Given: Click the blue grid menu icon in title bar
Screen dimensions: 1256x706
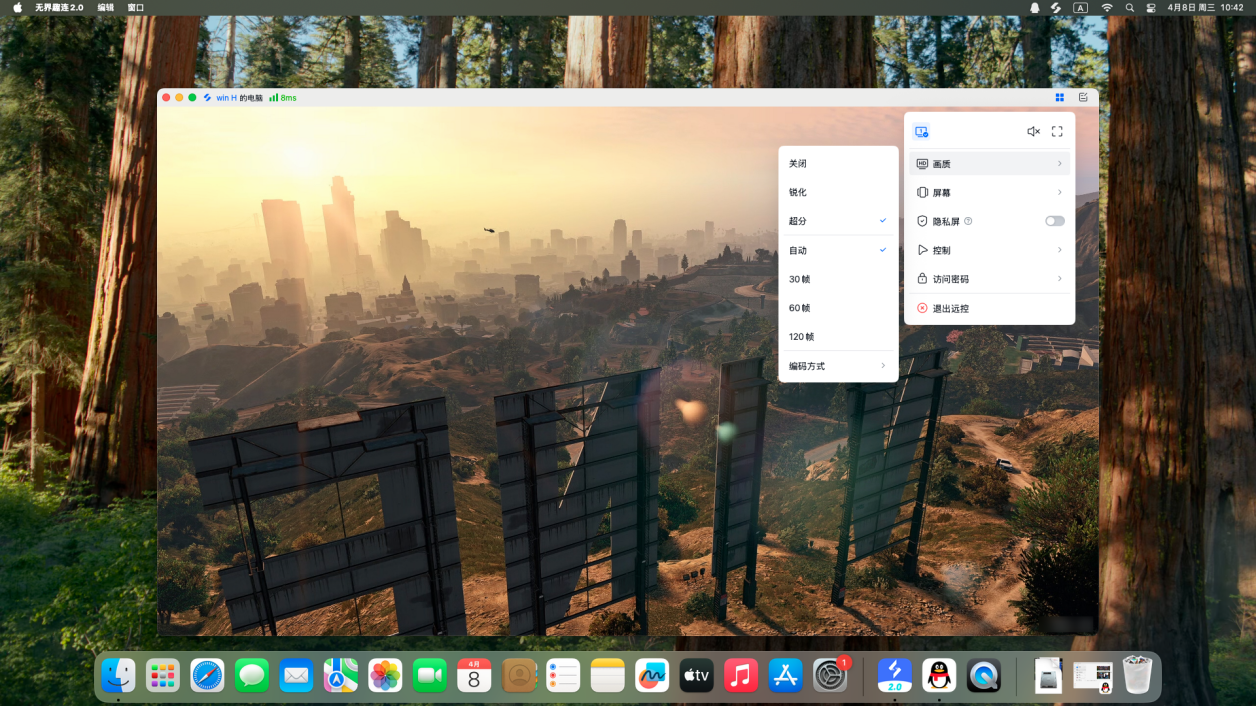Looking at the screenshot, I should click(x=1059, y=98).
